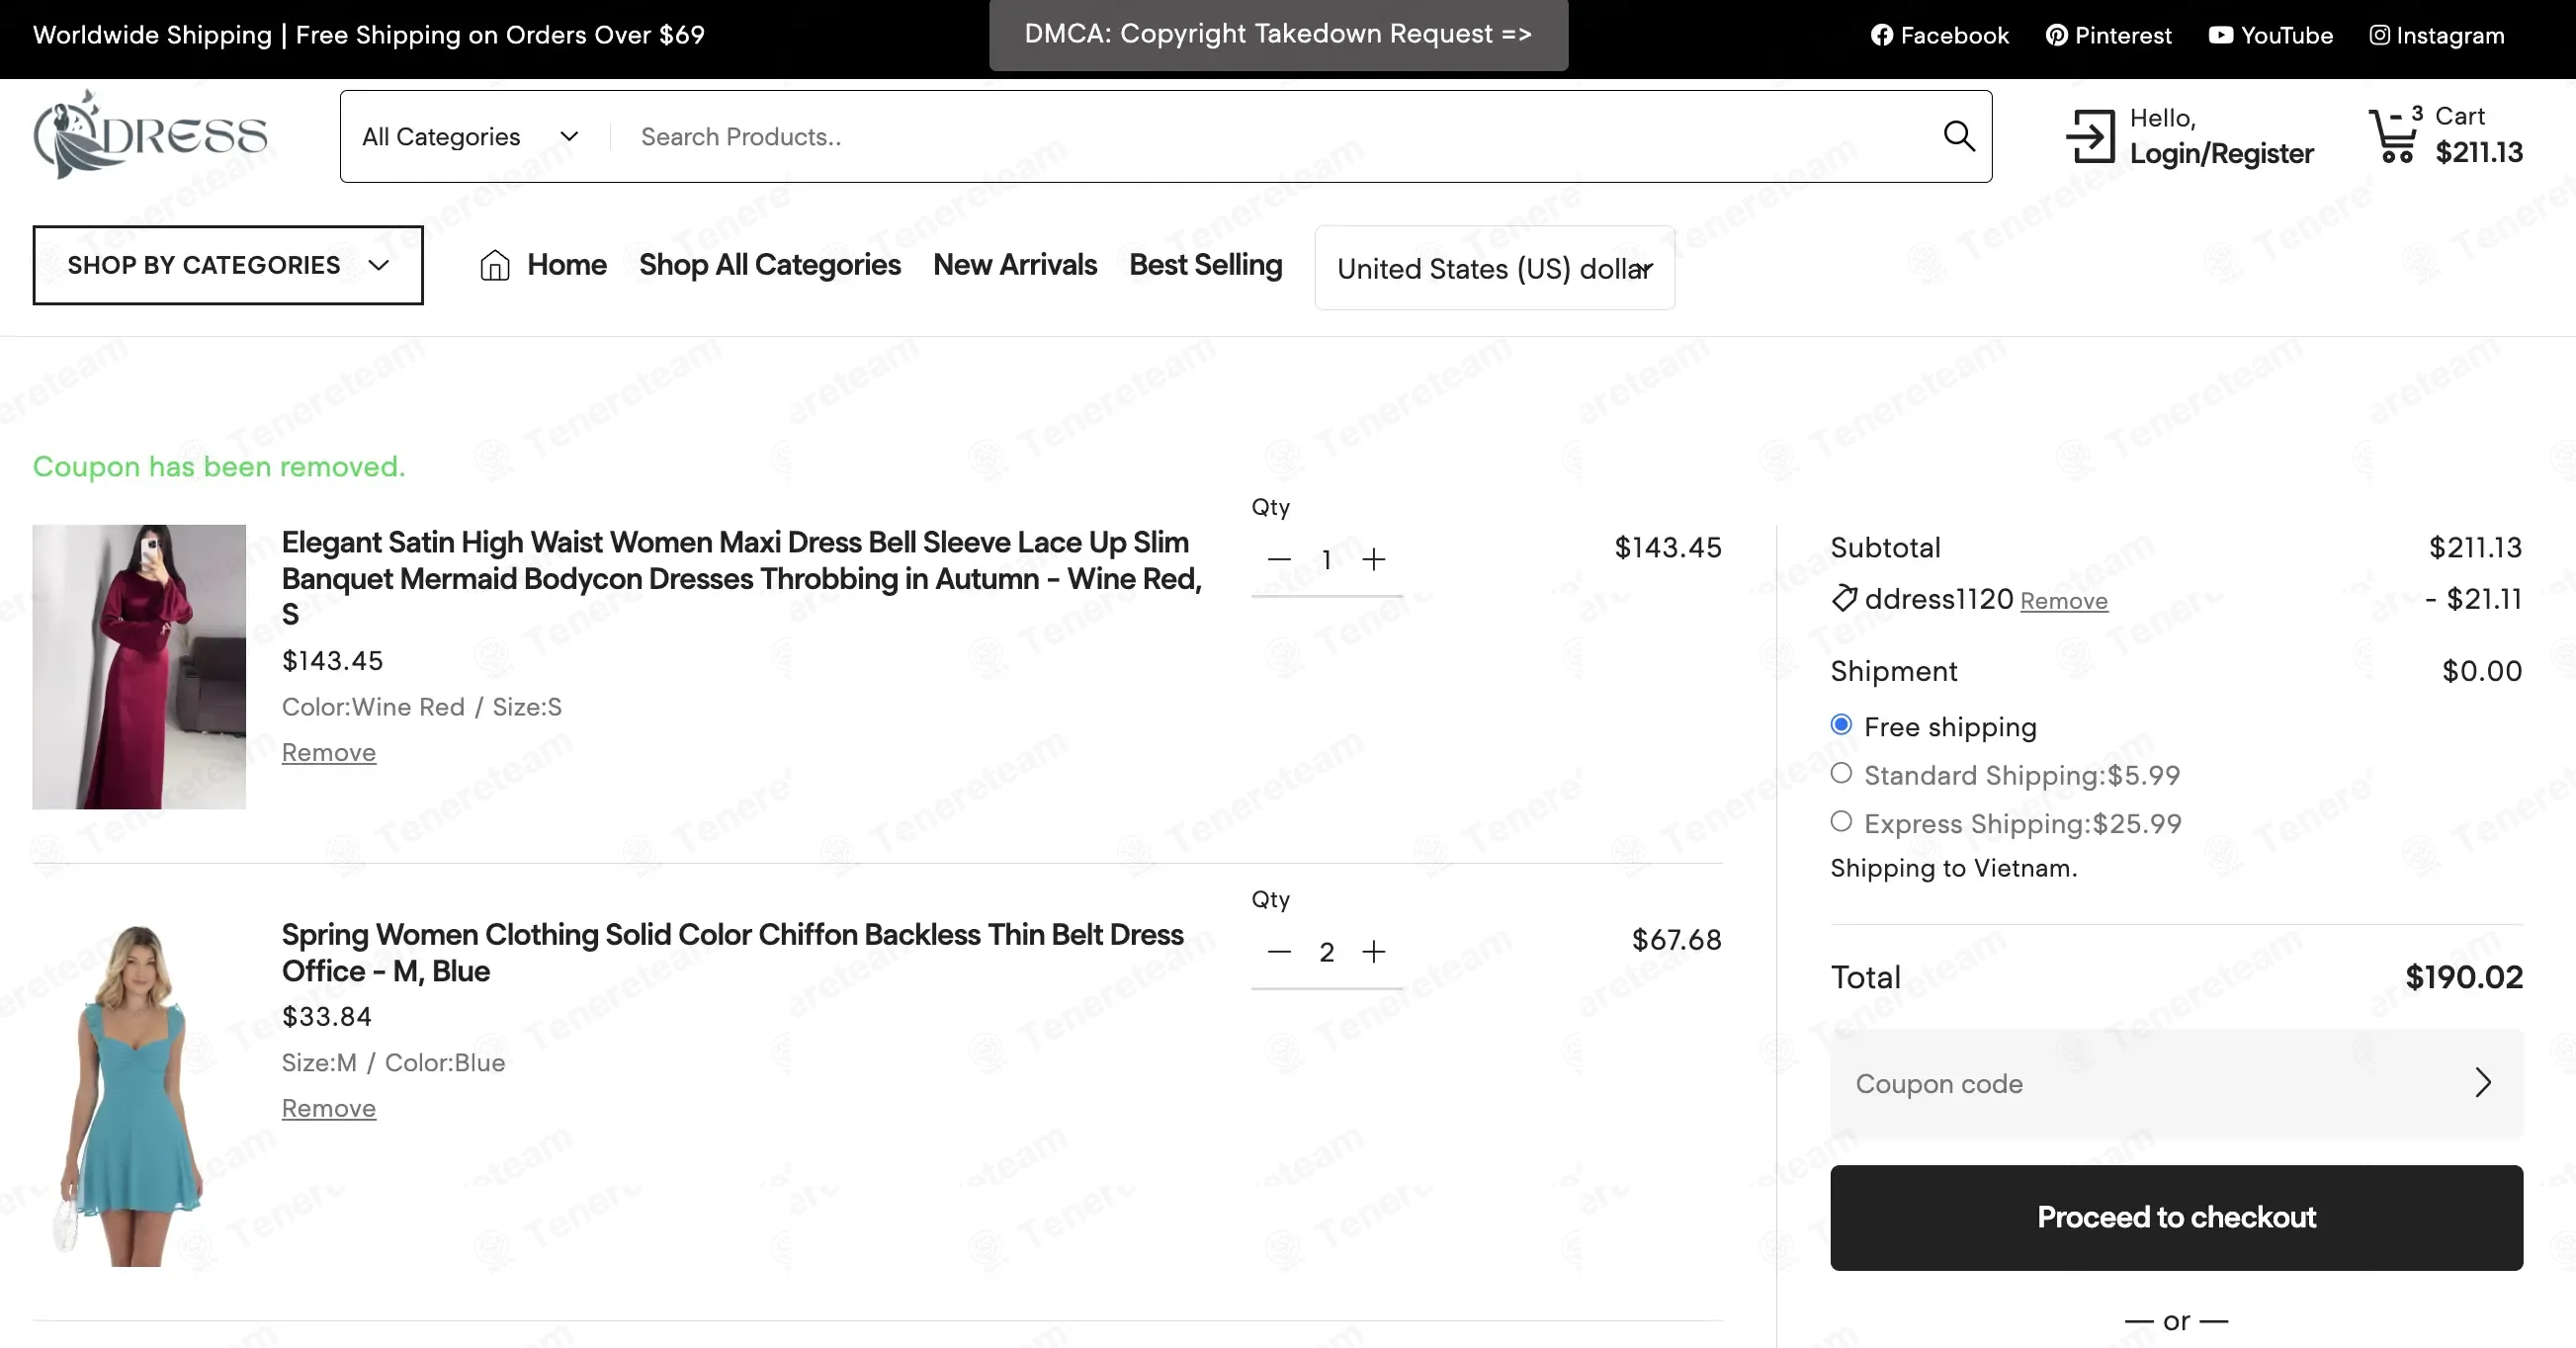
Task: Click the login arrow icon
Action: click(2090, 136)
